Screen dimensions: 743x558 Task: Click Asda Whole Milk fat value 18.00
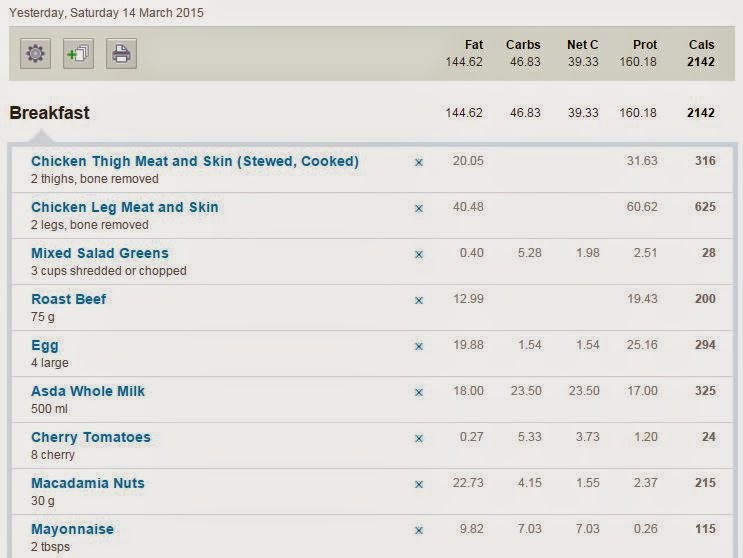coord(468,391)
